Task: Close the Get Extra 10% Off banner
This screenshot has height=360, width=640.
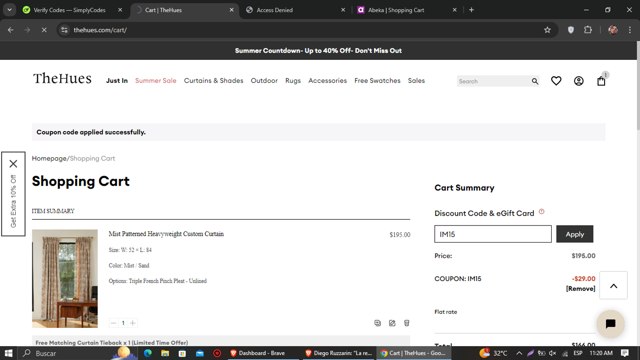Action: pyautogui.click(x=13, y=164)
